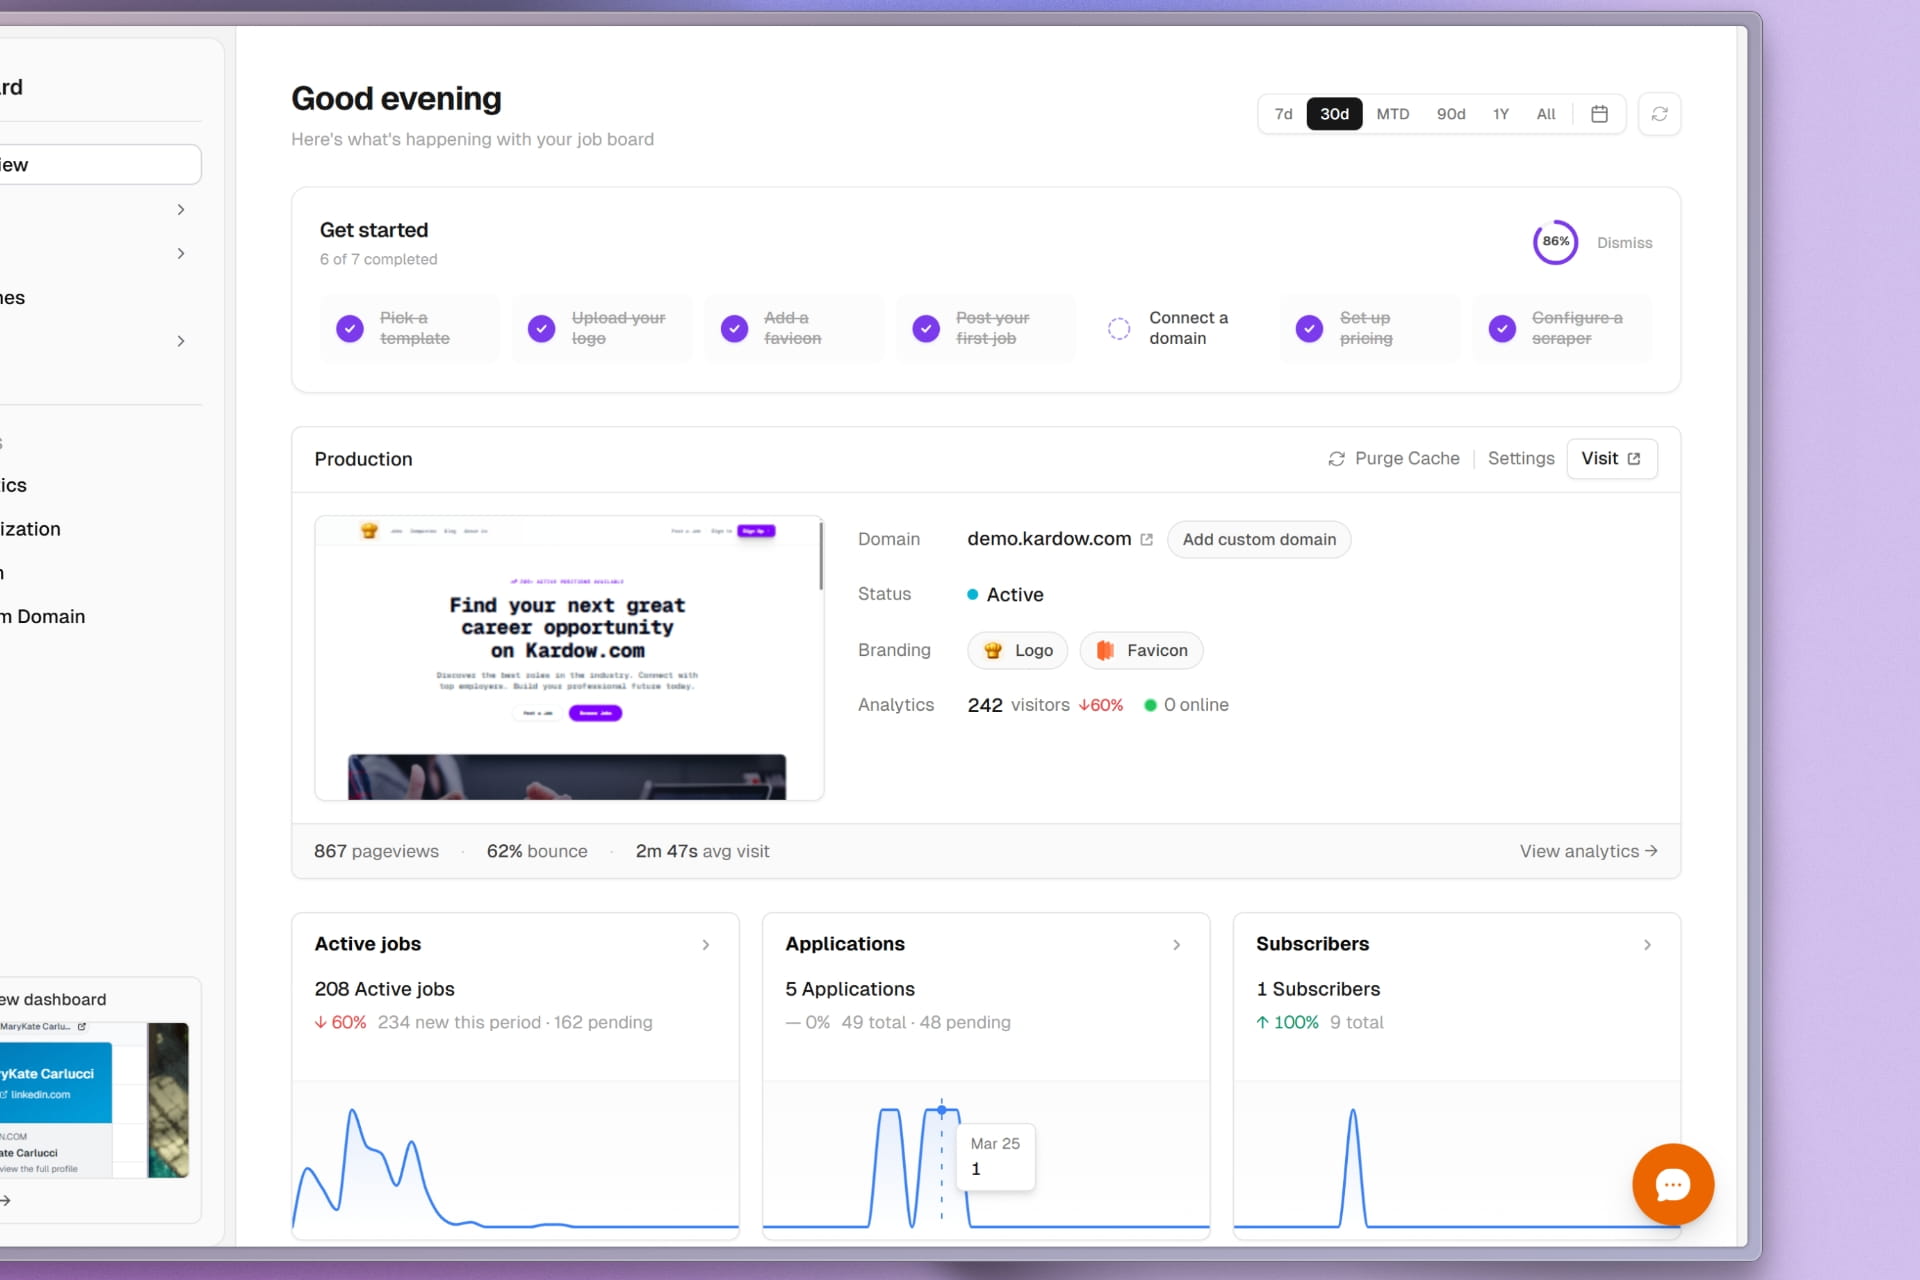Switch to the 7d time range
The image size is (1920, 1280).
click(1283, 113)
